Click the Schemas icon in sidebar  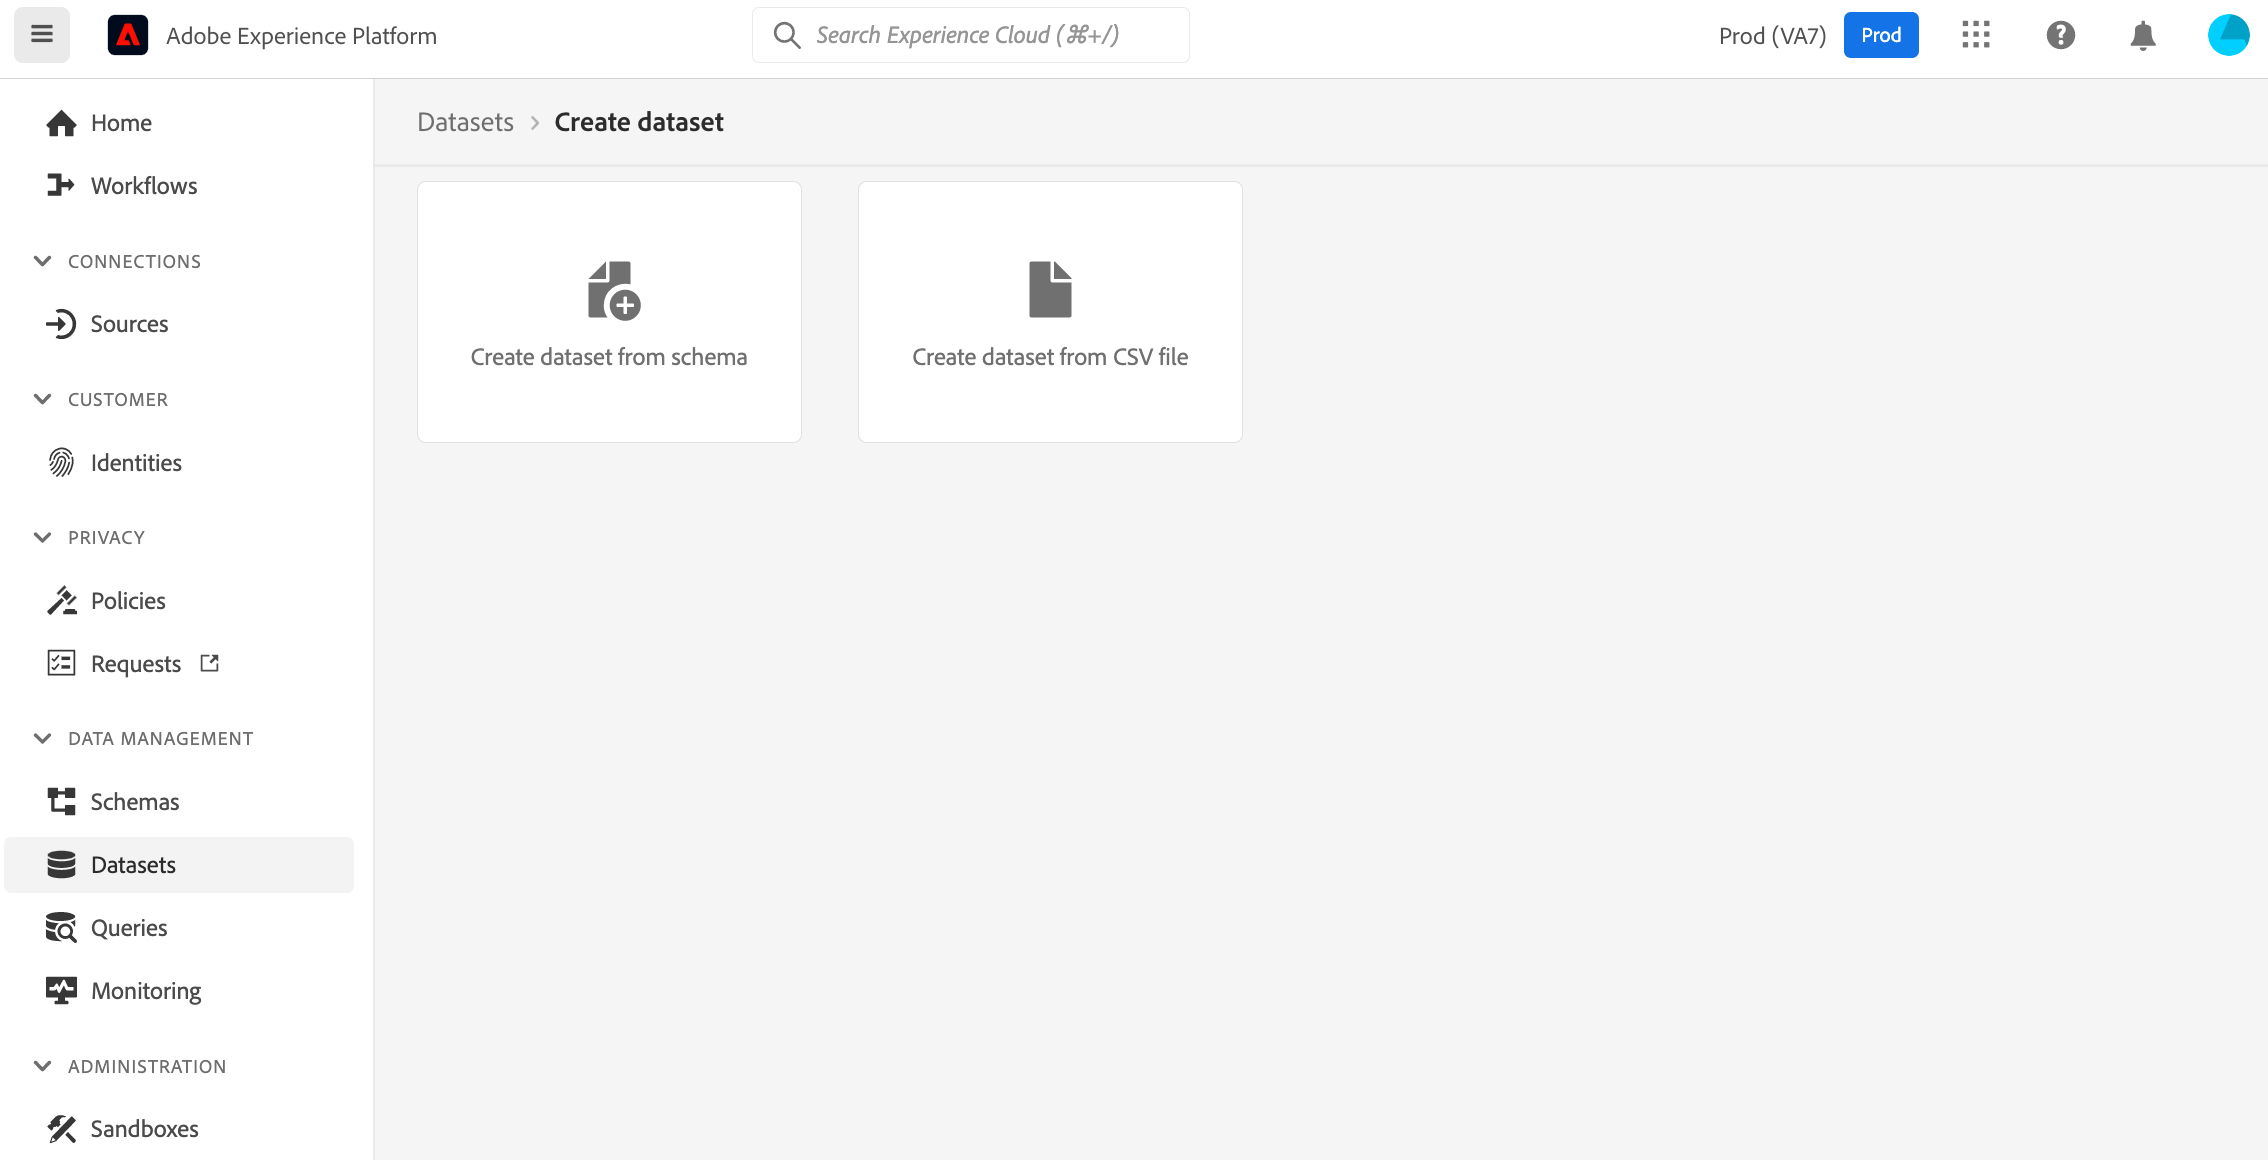pos(61,801)
